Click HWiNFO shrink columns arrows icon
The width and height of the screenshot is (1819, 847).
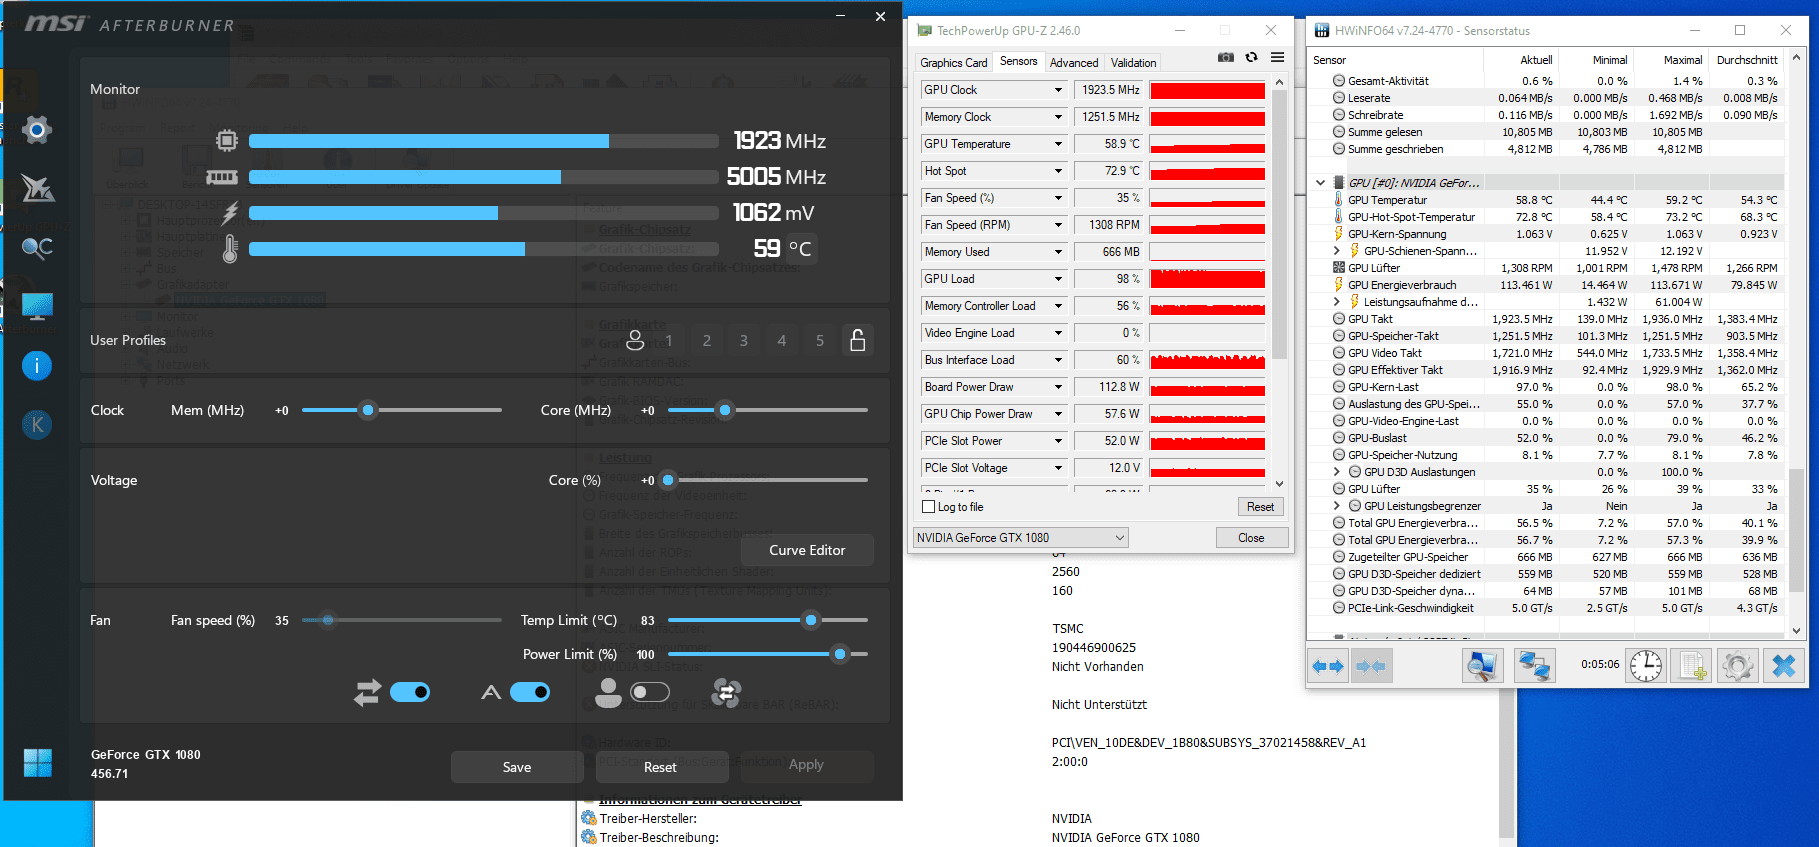point(1370,666)
